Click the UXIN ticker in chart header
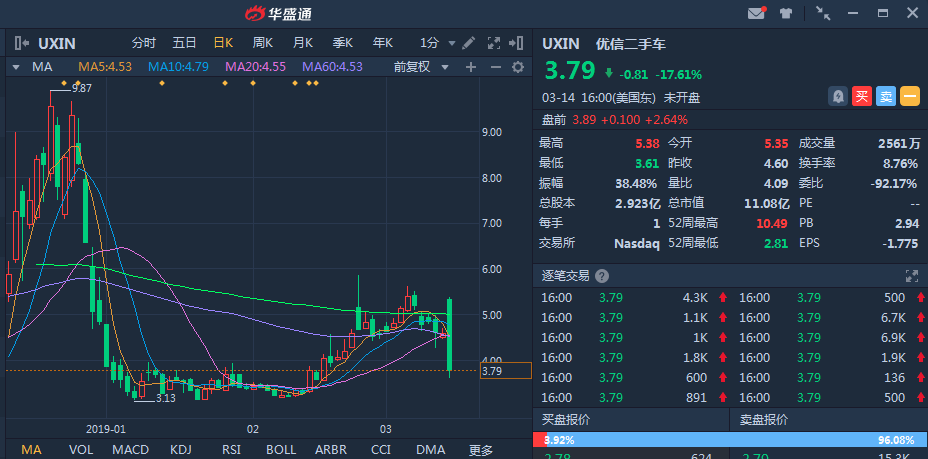The width and height of the screenshot is (928, 459). click(57, 43)
